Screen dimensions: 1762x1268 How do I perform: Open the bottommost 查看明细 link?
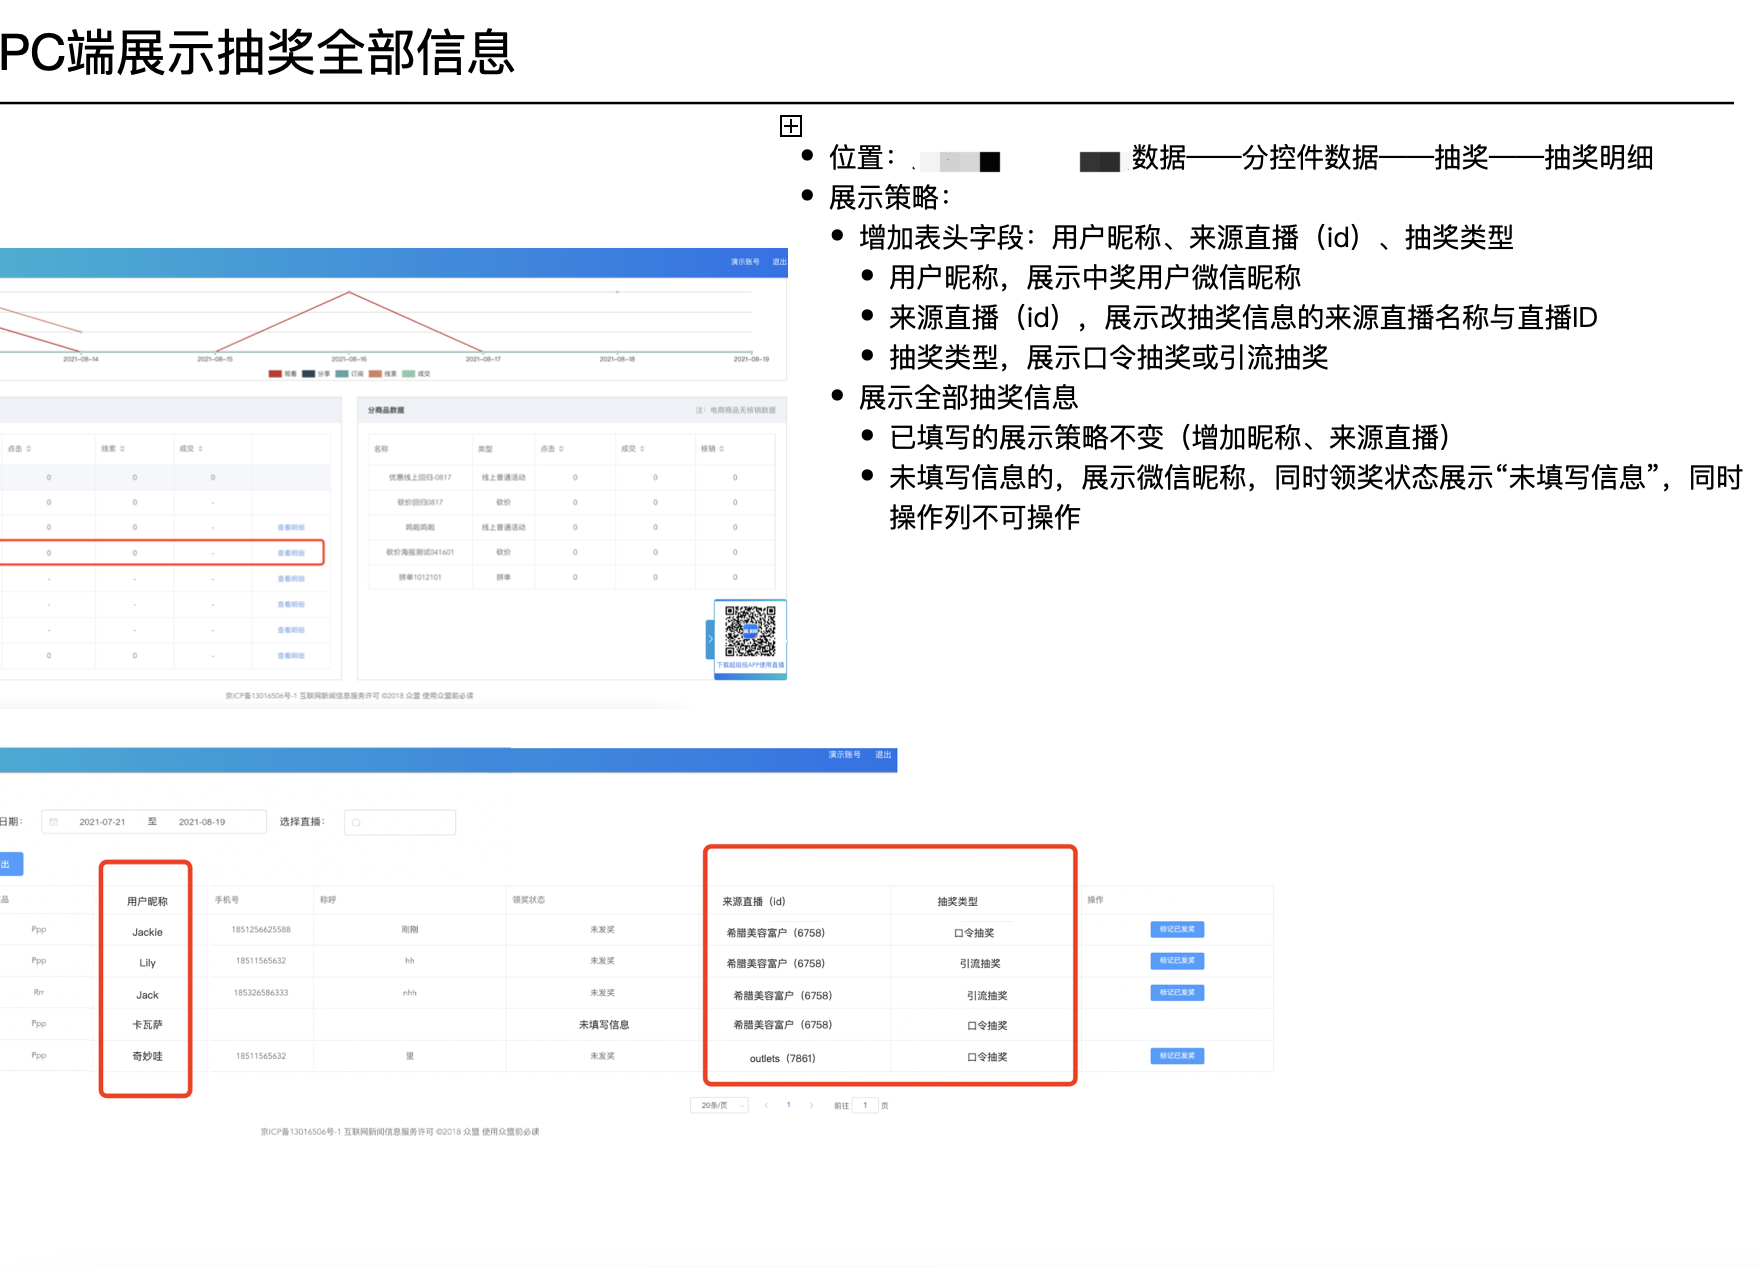click(291, 656)
